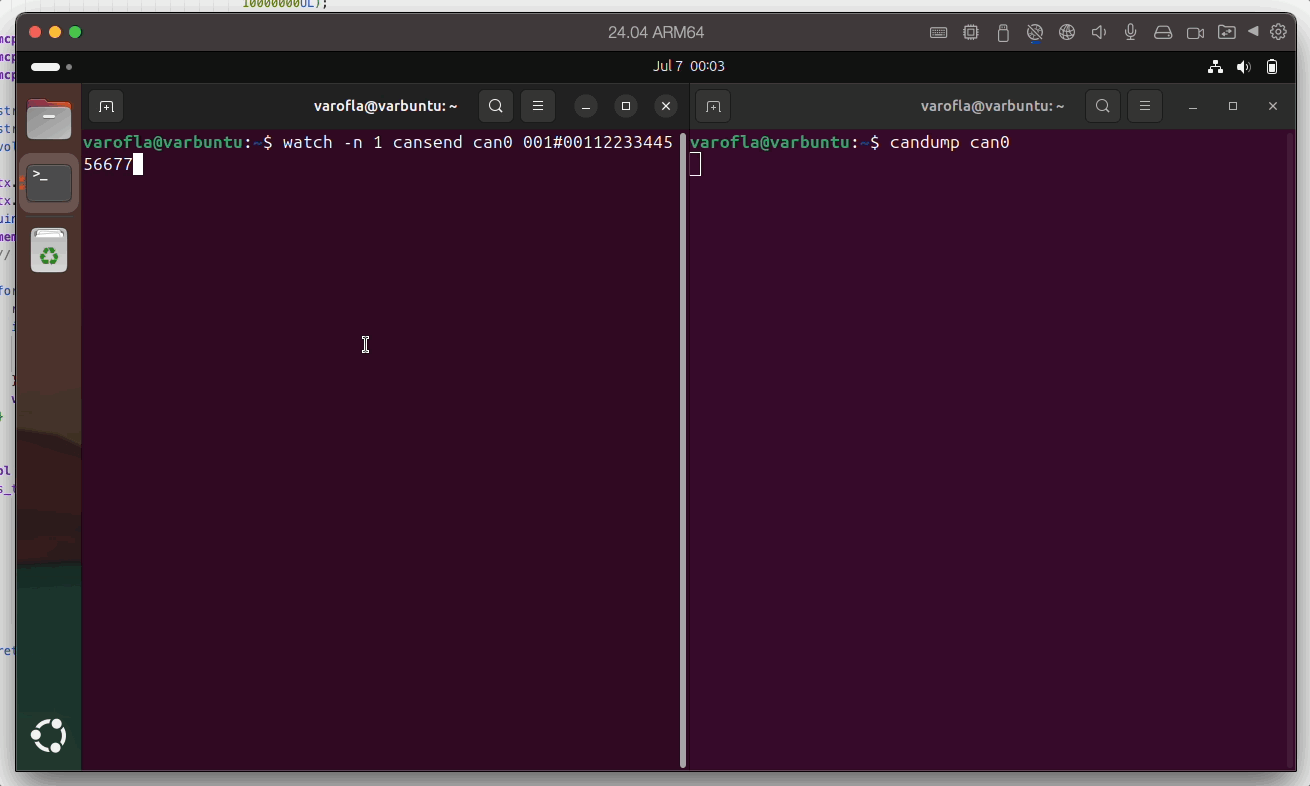Open the drive selection icon in VM toolbar
The width and height of the screenshot is (1310, 786).
point(1163,31)
